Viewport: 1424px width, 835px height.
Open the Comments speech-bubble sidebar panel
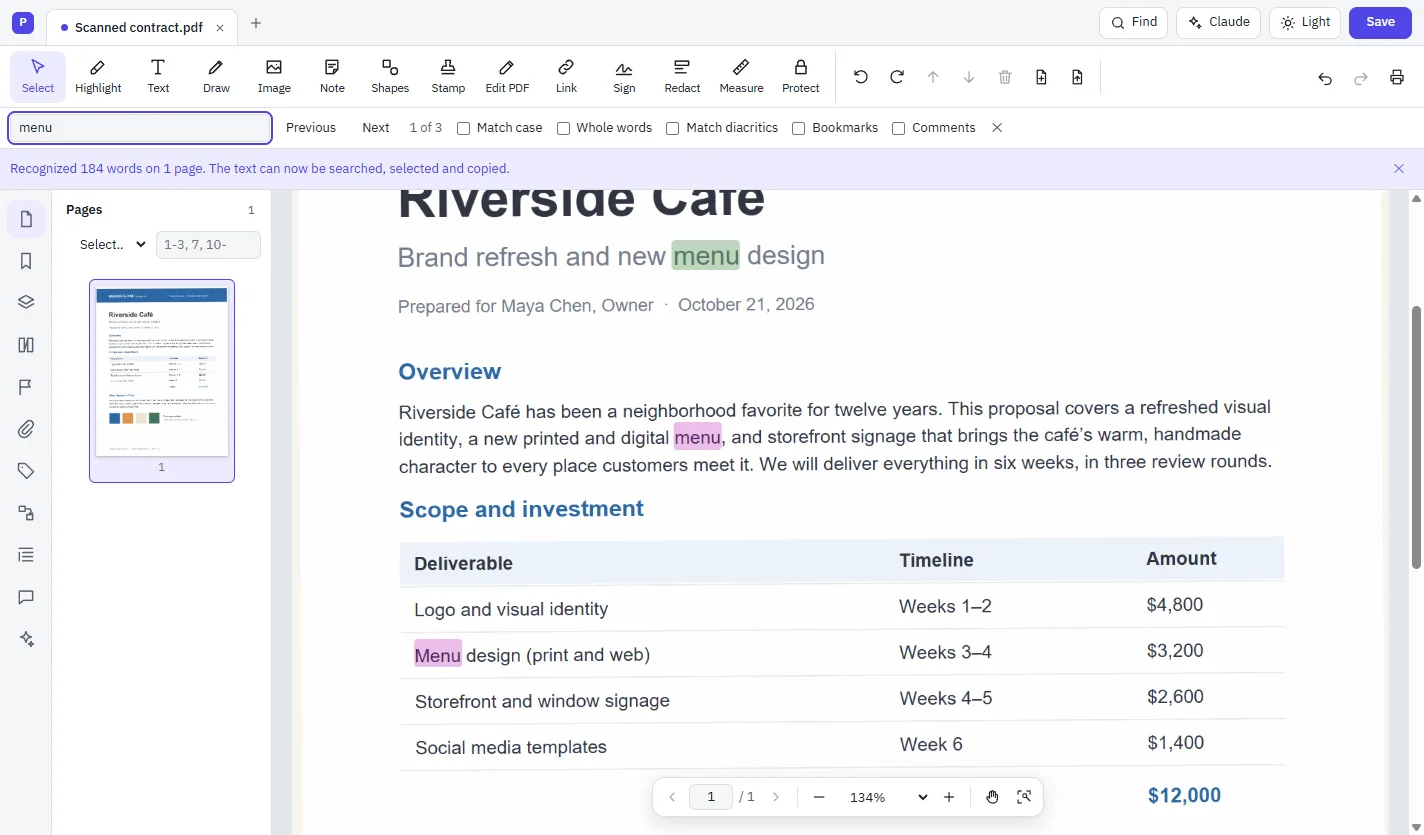[26, 597]
